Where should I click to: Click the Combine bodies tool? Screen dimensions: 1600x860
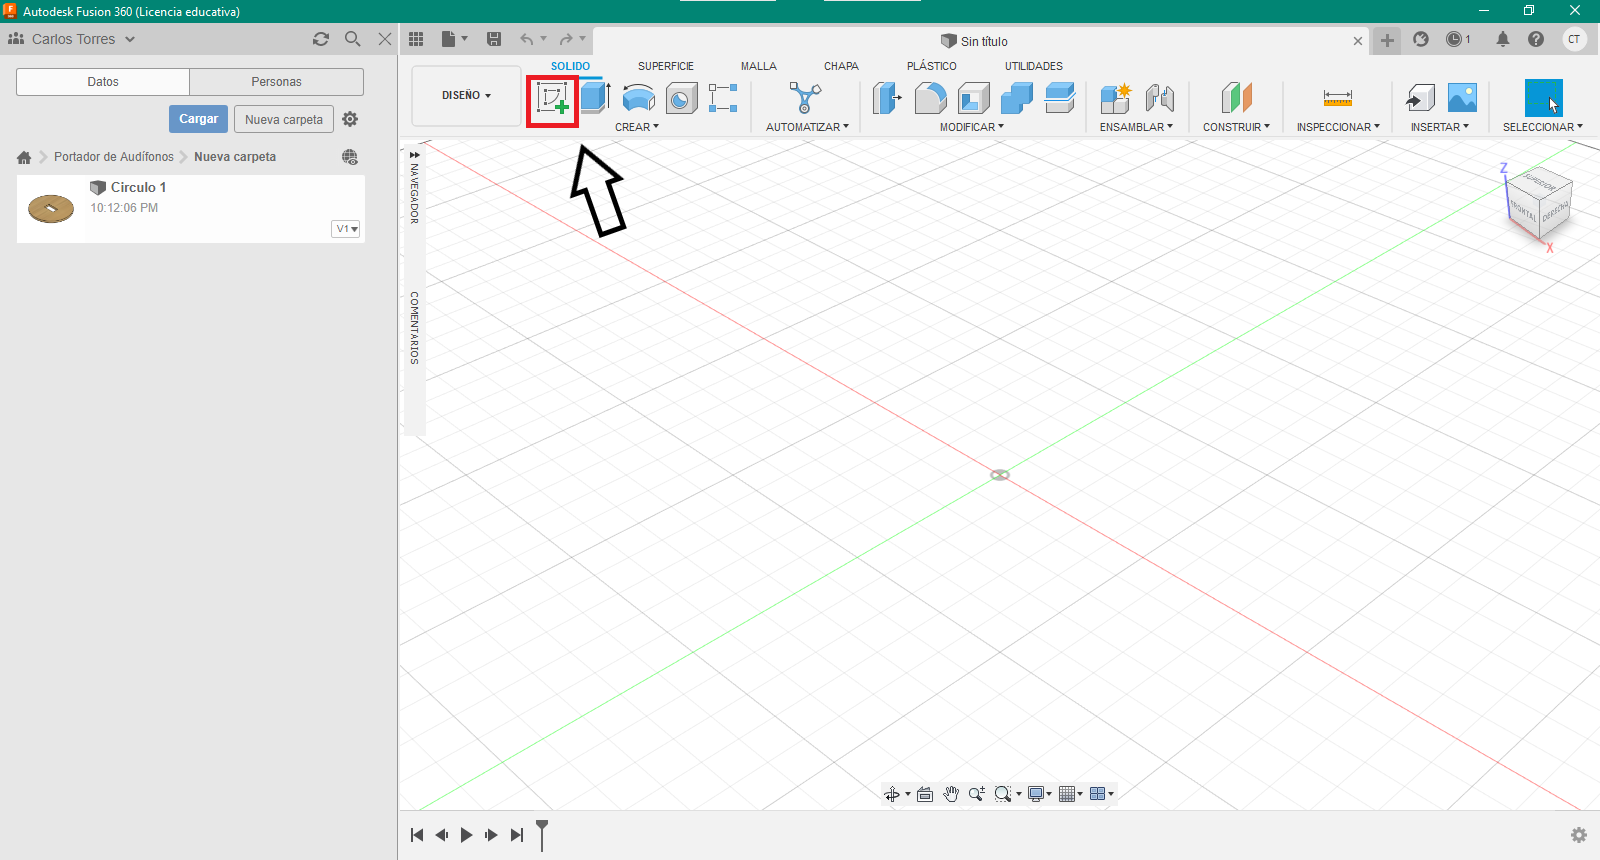[x=1016, y=98]
